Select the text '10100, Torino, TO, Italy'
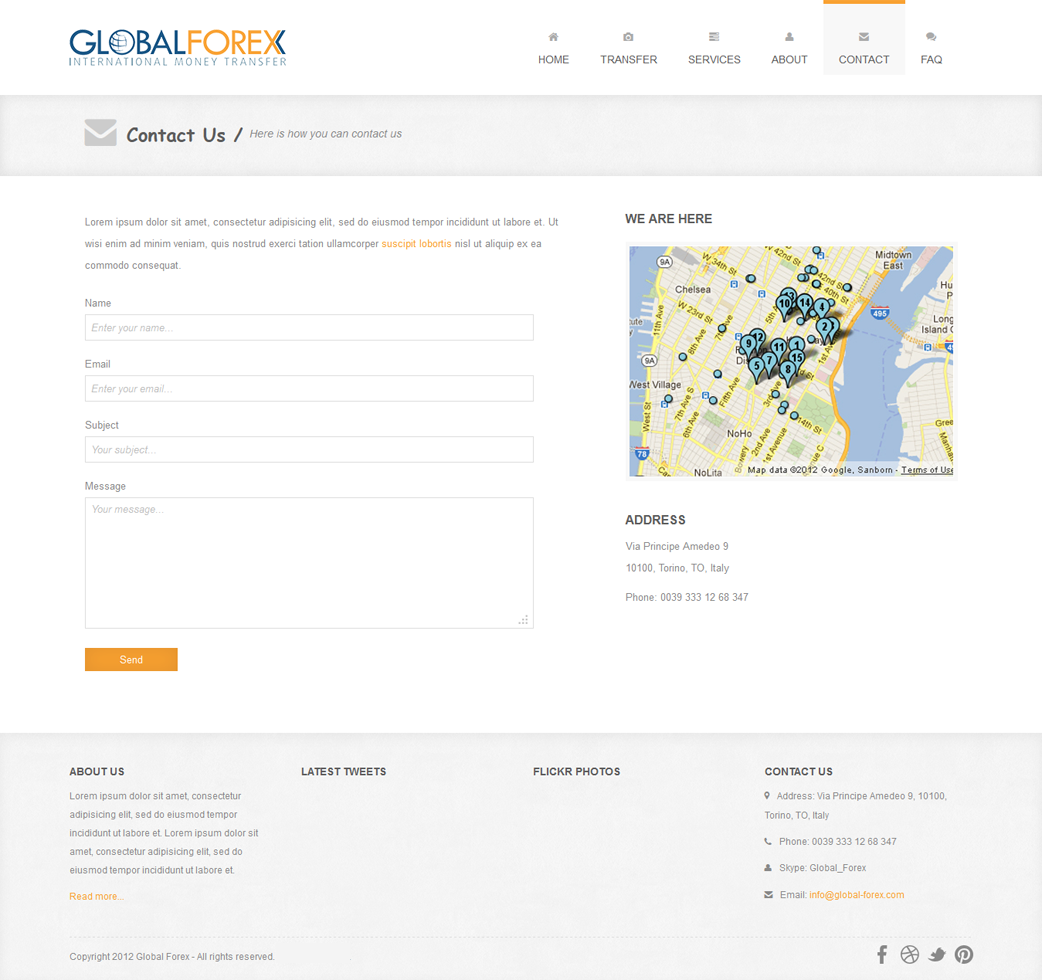This screenshot has height=980, width=1042. pyautogui.click(x=677, y=568)
